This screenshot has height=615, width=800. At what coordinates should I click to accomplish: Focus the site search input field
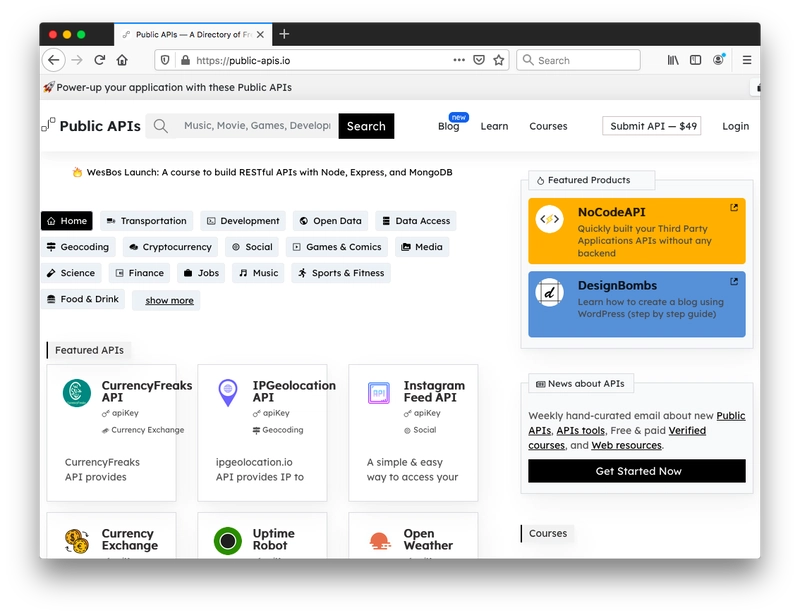(x=257, y=126)
